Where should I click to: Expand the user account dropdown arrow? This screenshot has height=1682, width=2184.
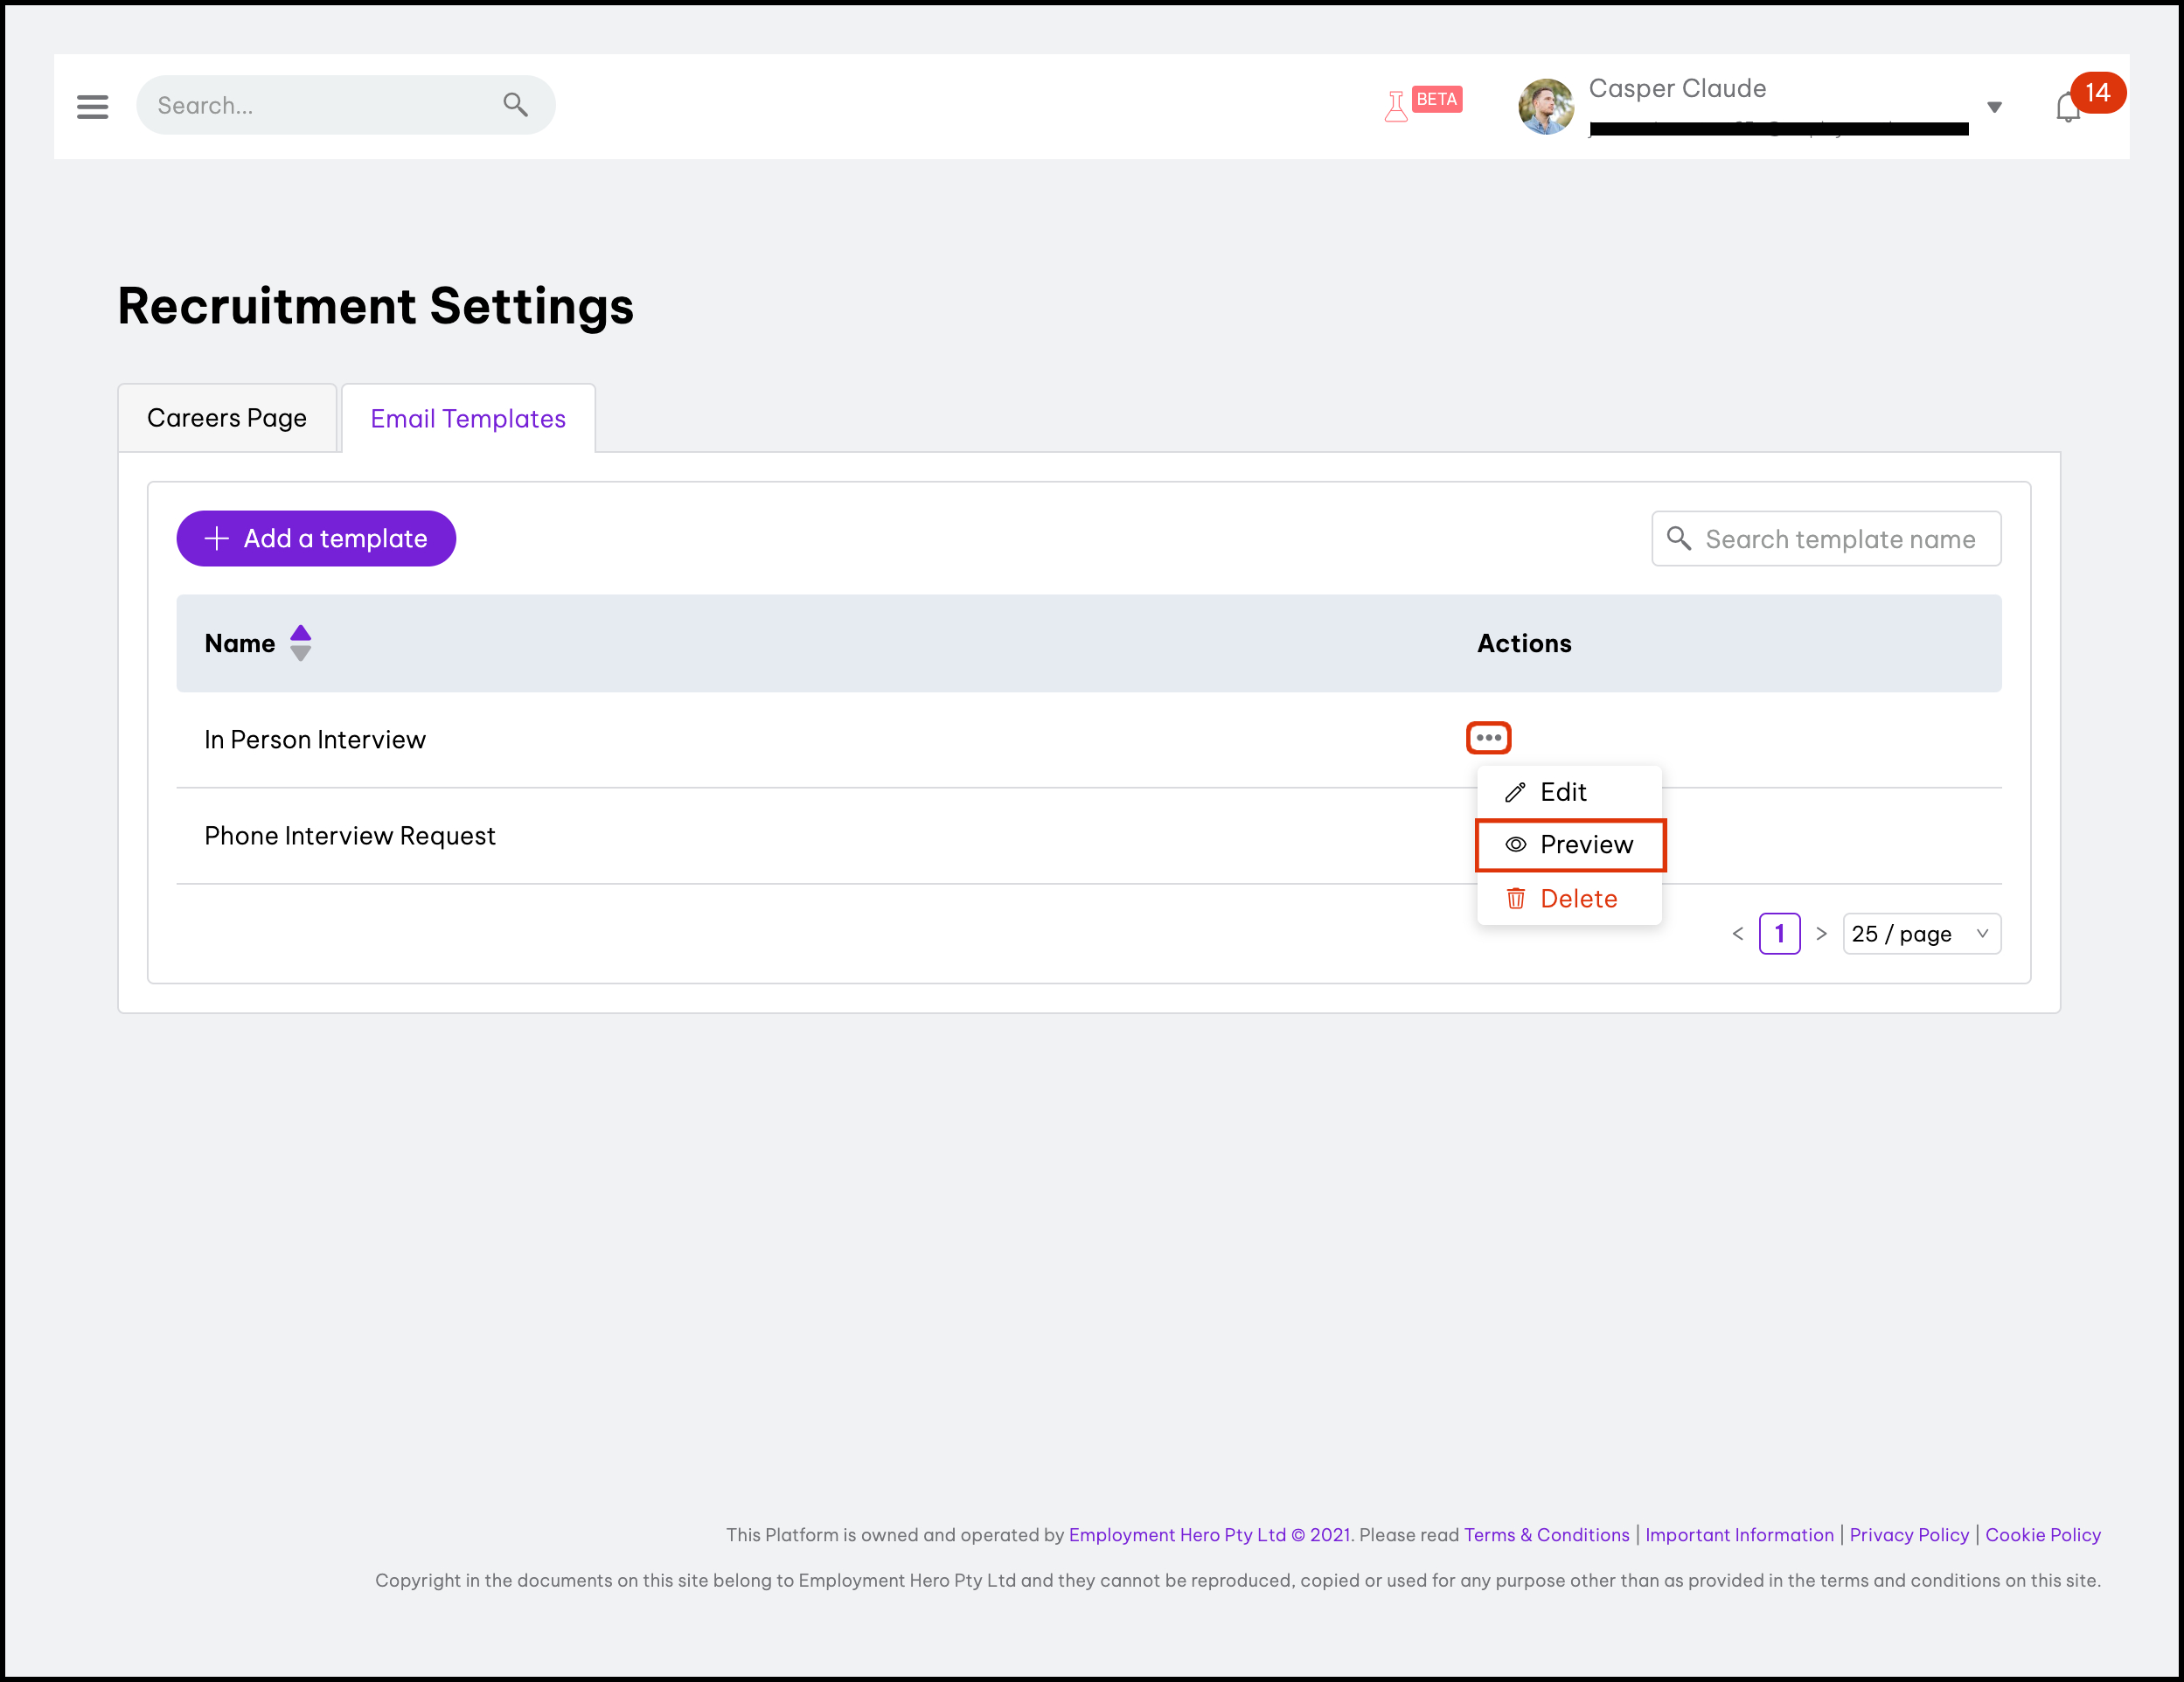click(1994, 107)
